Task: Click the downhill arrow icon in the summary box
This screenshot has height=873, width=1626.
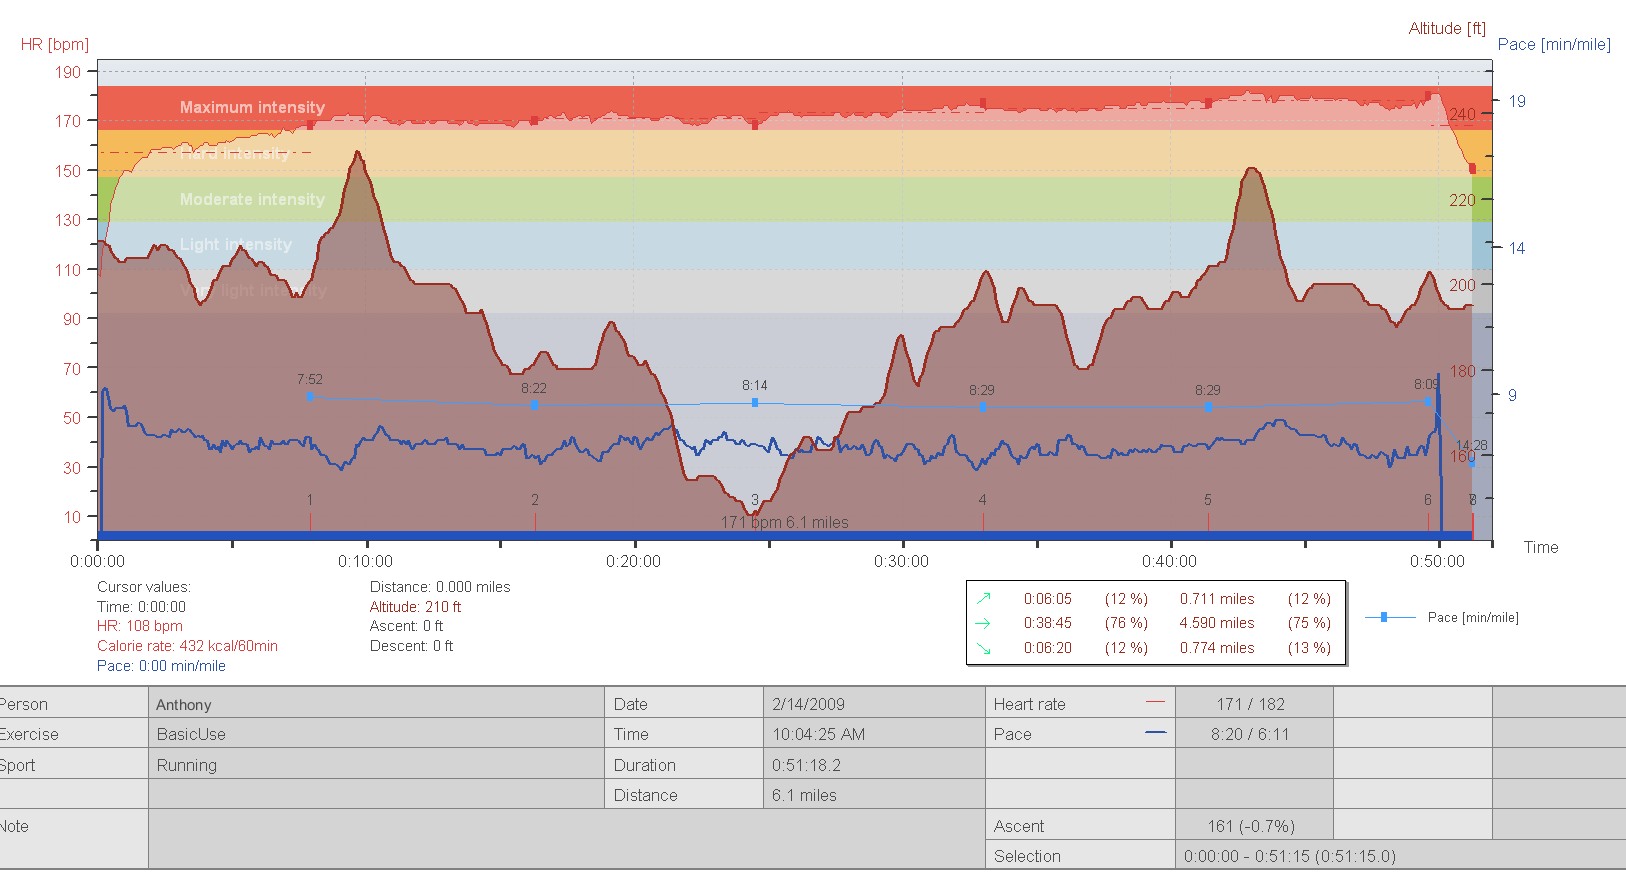Action: coord(984,648)
